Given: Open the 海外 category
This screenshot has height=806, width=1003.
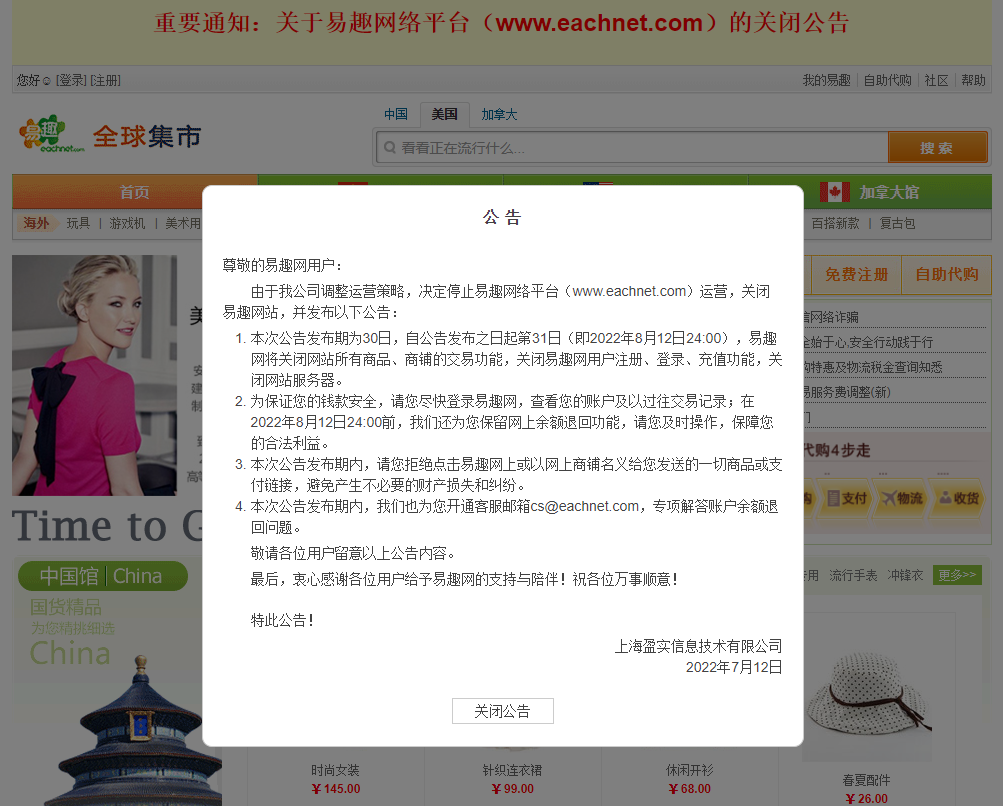Looking at the screenshot, I should 36,223.
